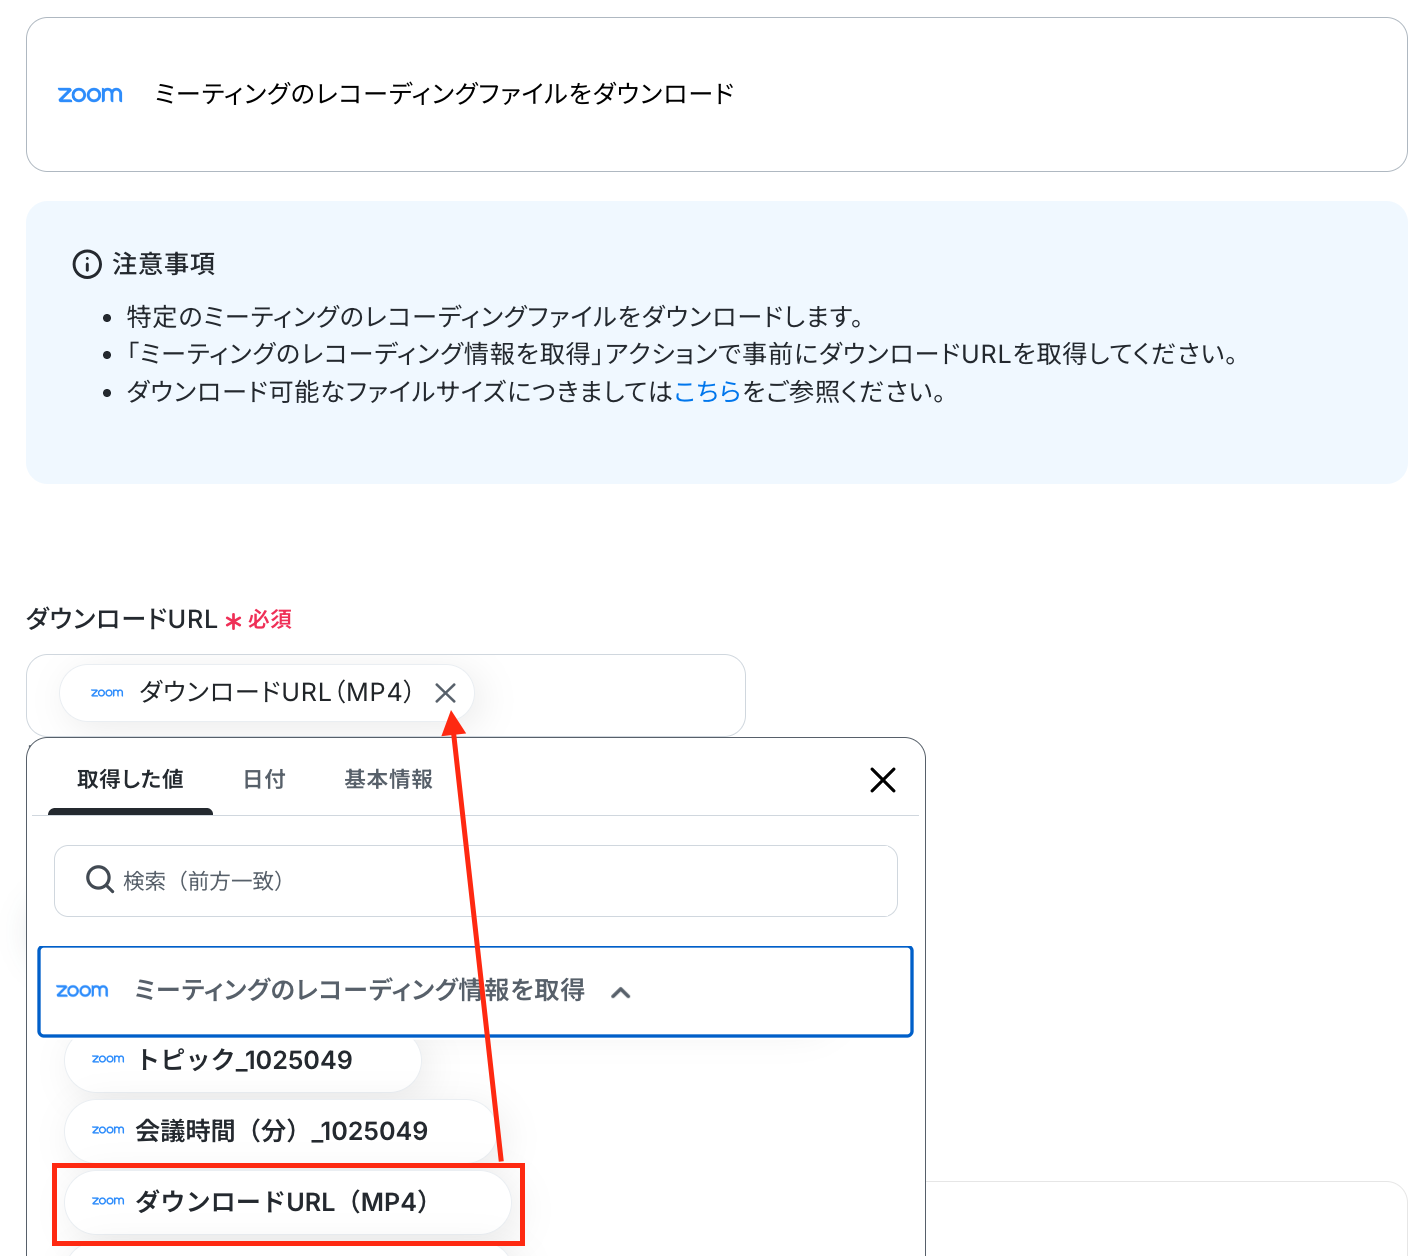Close the value picker panel
The width and height of the screenshot is (1422, 1256).
tap(883, 780)
